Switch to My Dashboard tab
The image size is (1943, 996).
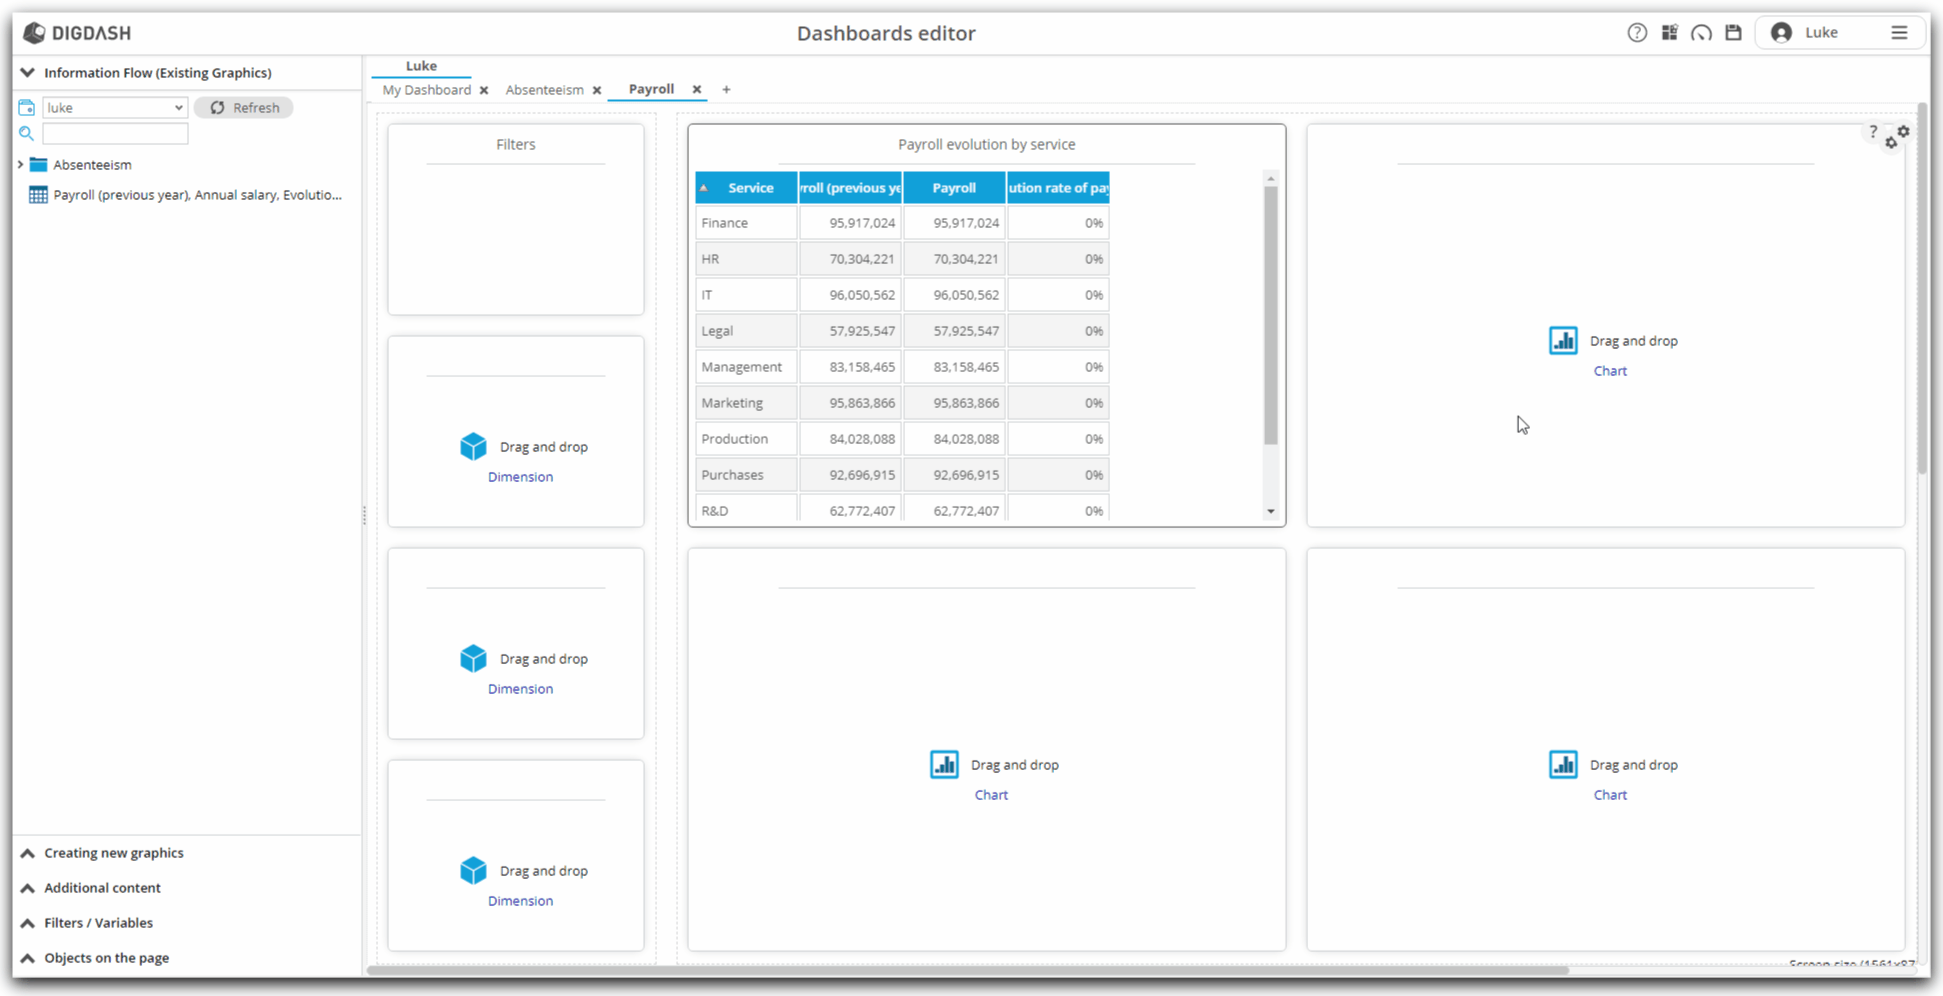point(426,90)
